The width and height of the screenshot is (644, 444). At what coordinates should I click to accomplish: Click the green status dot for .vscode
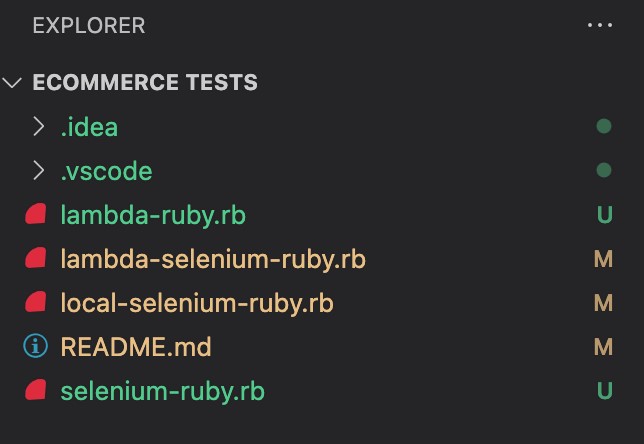pyautogui.click(x=603, y=171)
